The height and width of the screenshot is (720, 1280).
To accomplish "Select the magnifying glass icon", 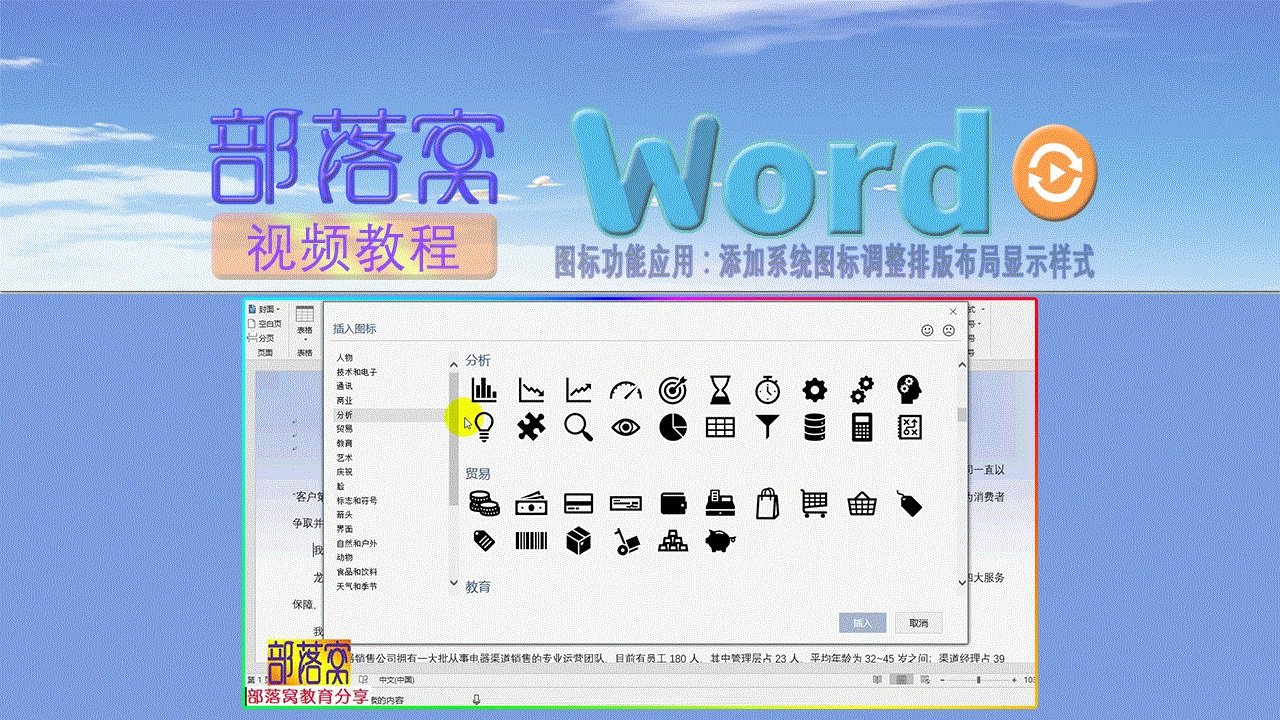I will (x=579, y=427).
